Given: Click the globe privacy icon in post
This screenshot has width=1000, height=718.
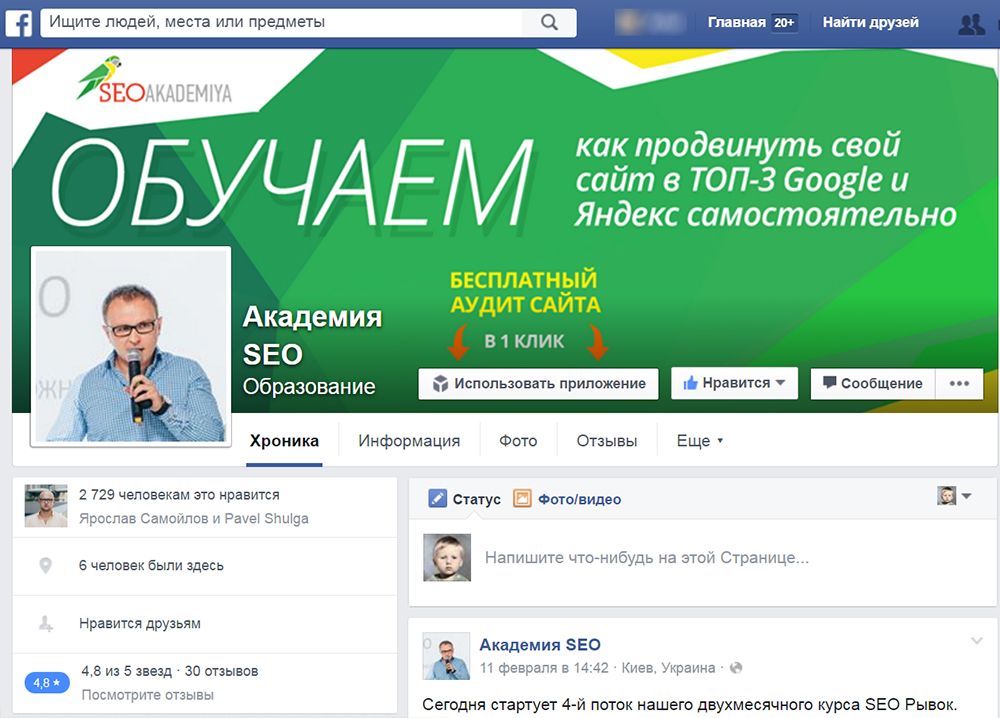Looking at the screenshot, I should point(737,668).
